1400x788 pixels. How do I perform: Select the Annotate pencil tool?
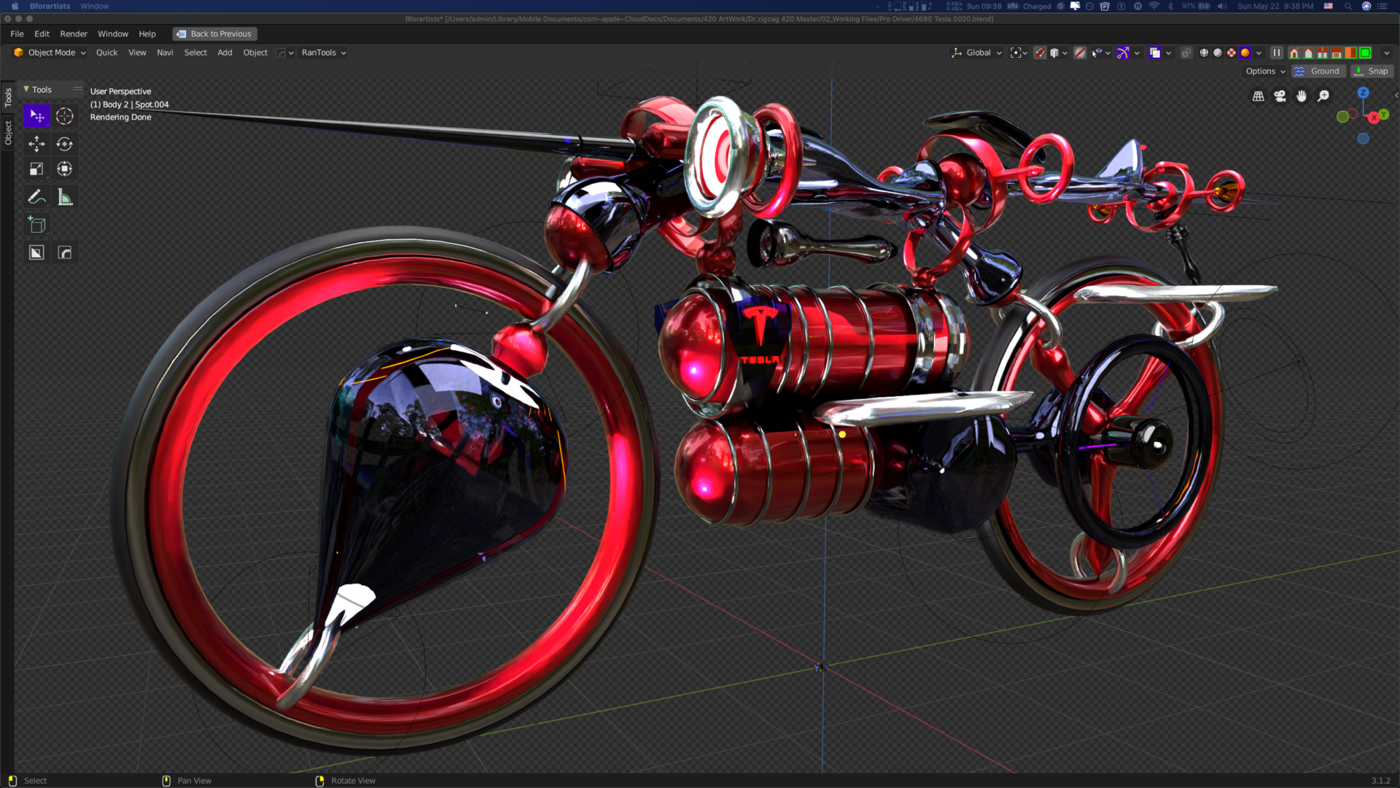click(x=37, y=197)
